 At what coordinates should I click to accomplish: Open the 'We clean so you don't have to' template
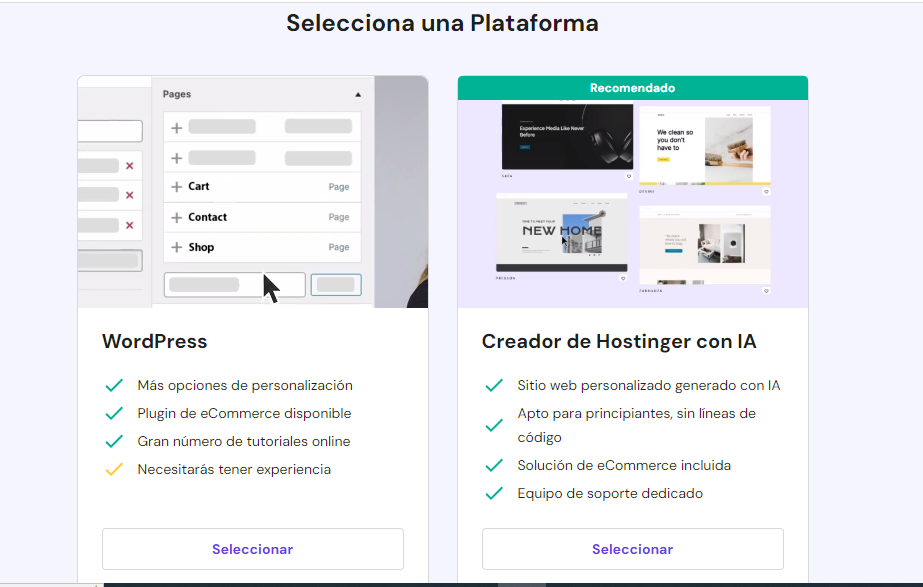[705, 145]
